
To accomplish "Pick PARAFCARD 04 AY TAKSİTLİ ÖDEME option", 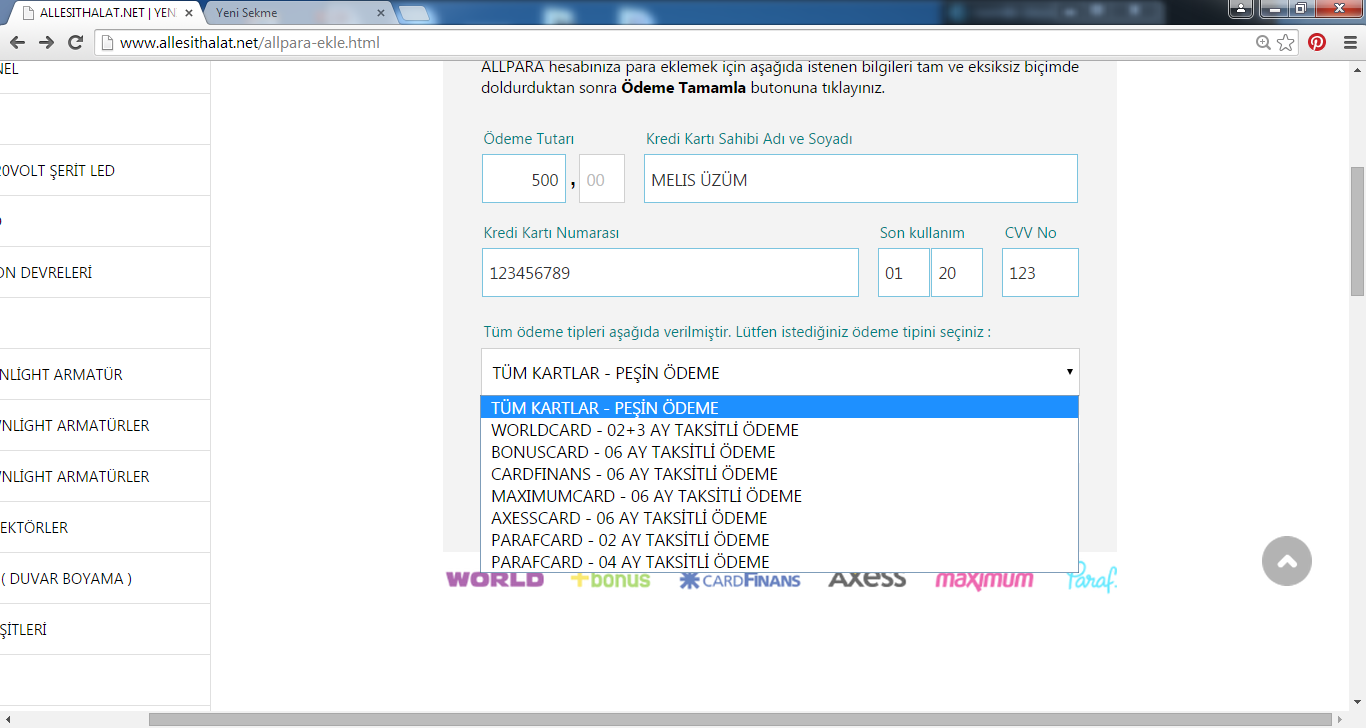I will point(630,562).
